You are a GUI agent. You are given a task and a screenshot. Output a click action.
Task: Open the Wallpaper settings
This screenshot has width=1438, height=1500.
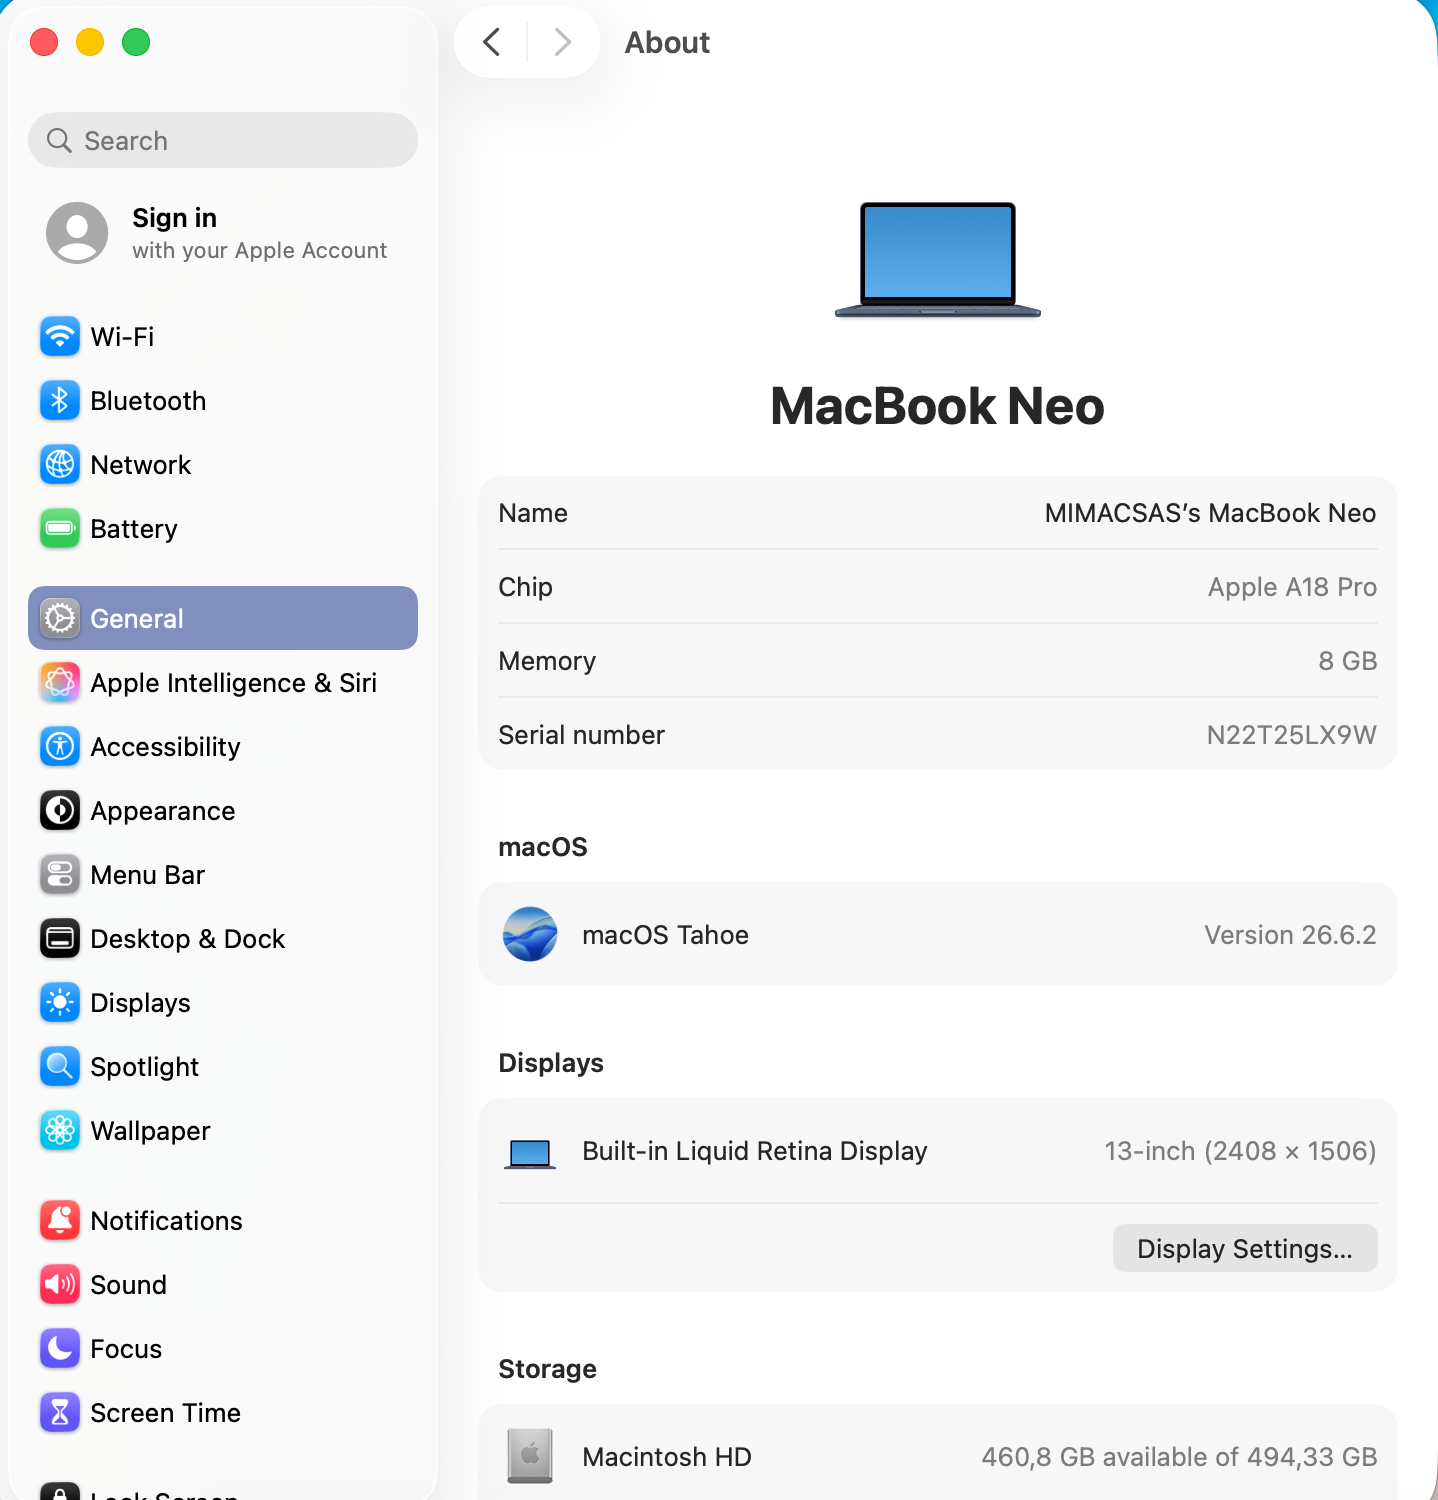(223, 1131)
